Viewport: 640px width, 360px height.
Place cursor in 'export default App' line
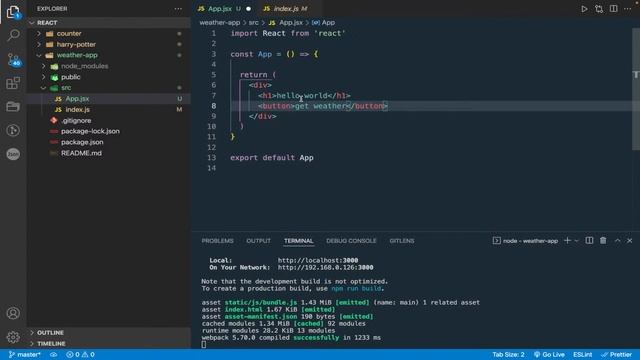tap(272, 158)
